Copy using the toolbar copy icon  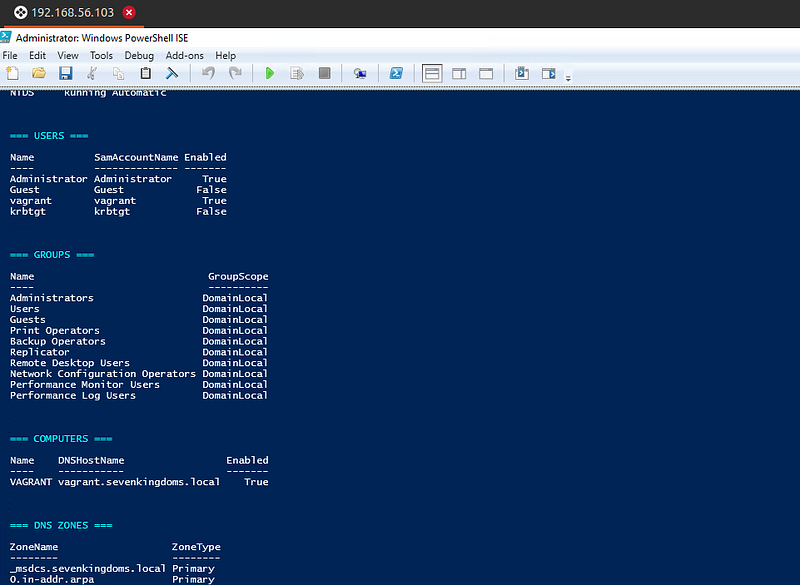tap(118, 73)
